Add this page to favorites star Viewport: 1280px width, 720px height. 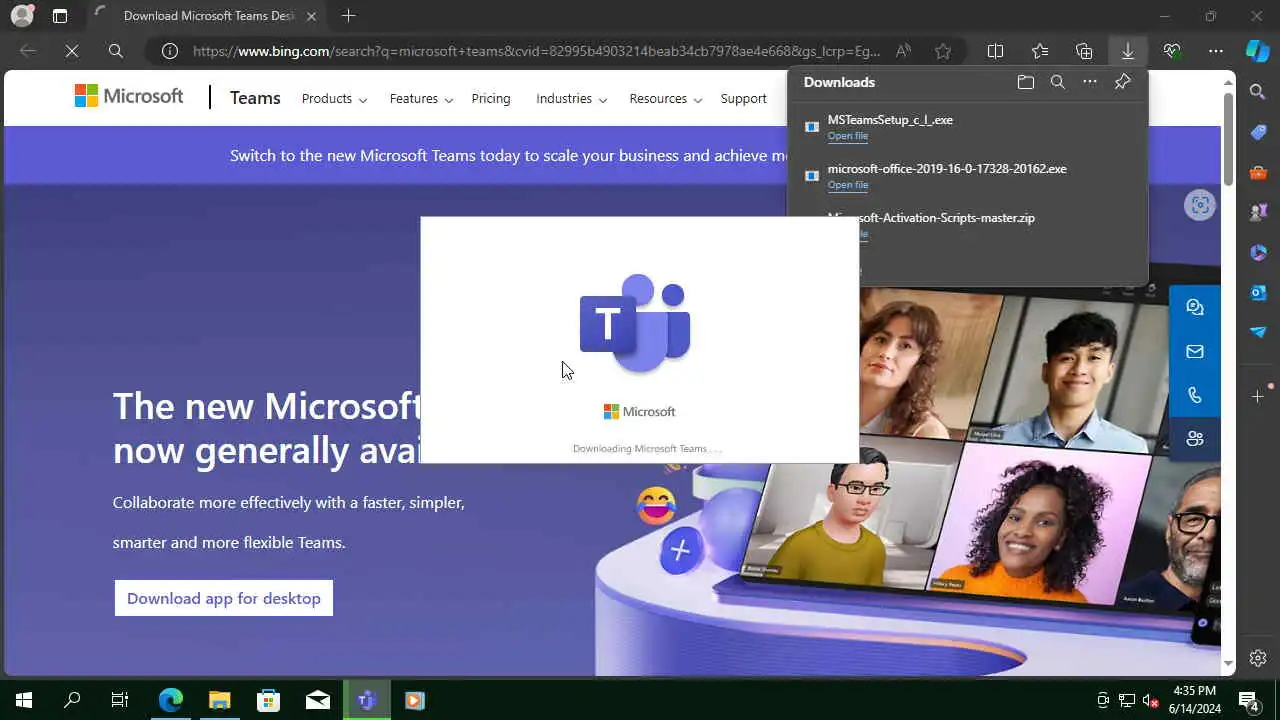943,51
